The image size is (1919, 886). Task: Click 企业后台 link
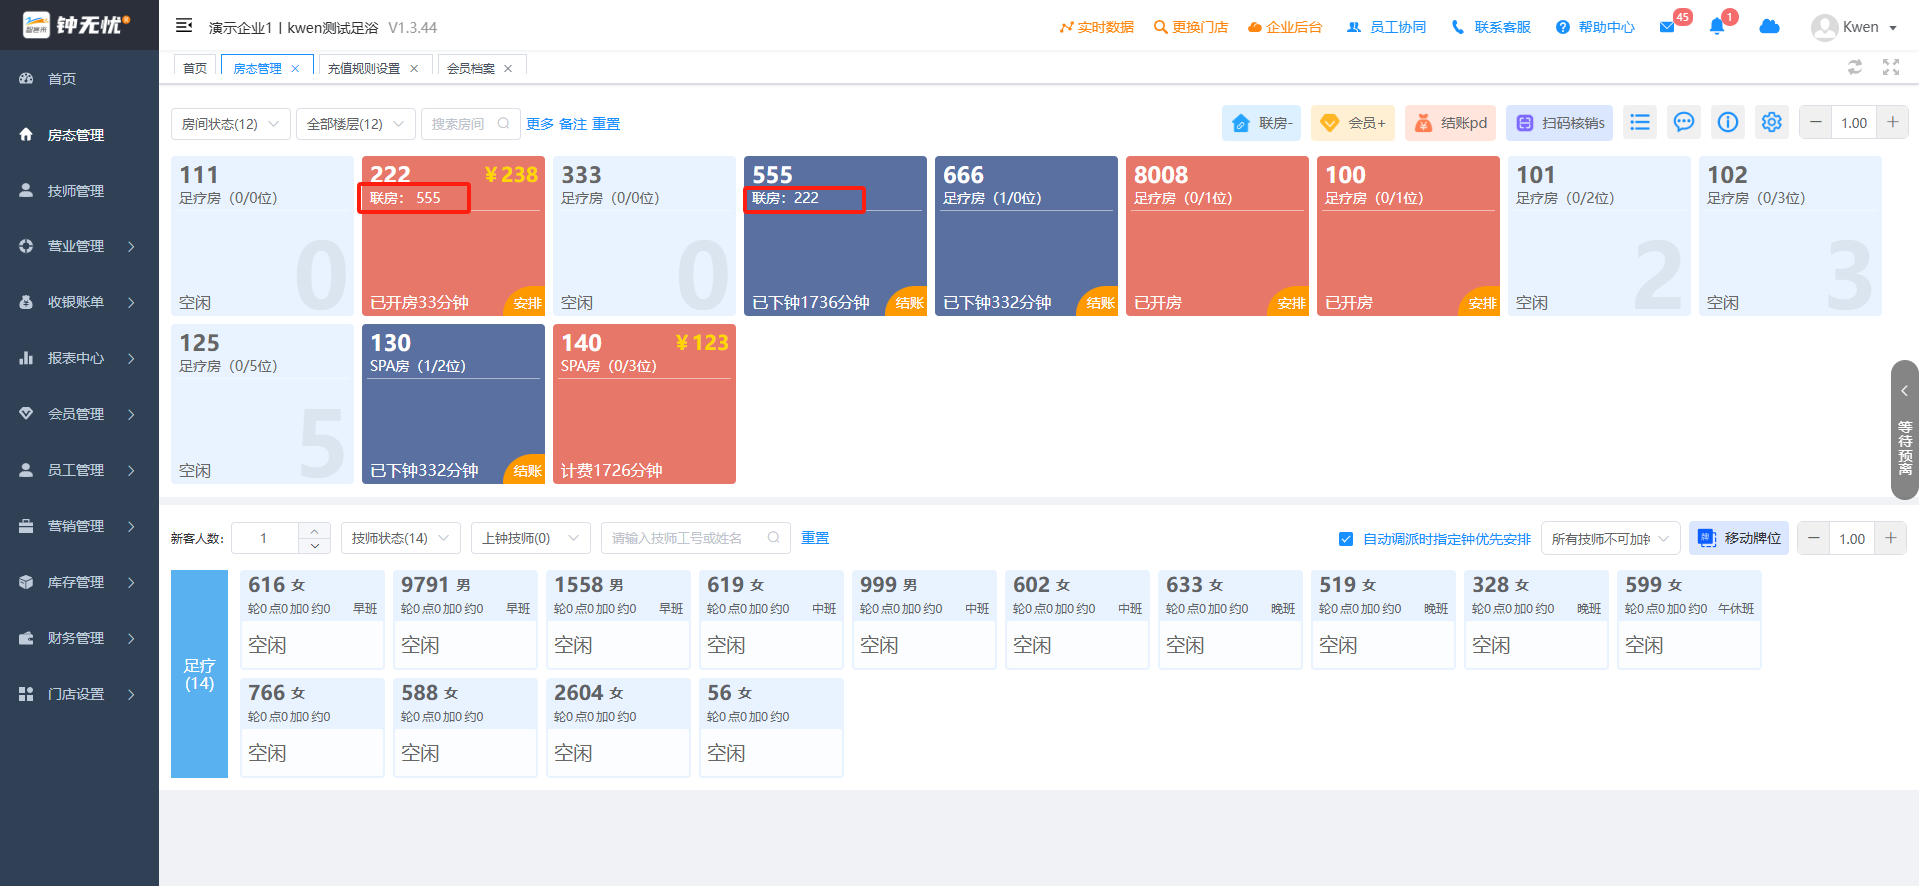tap(1285, 27)
